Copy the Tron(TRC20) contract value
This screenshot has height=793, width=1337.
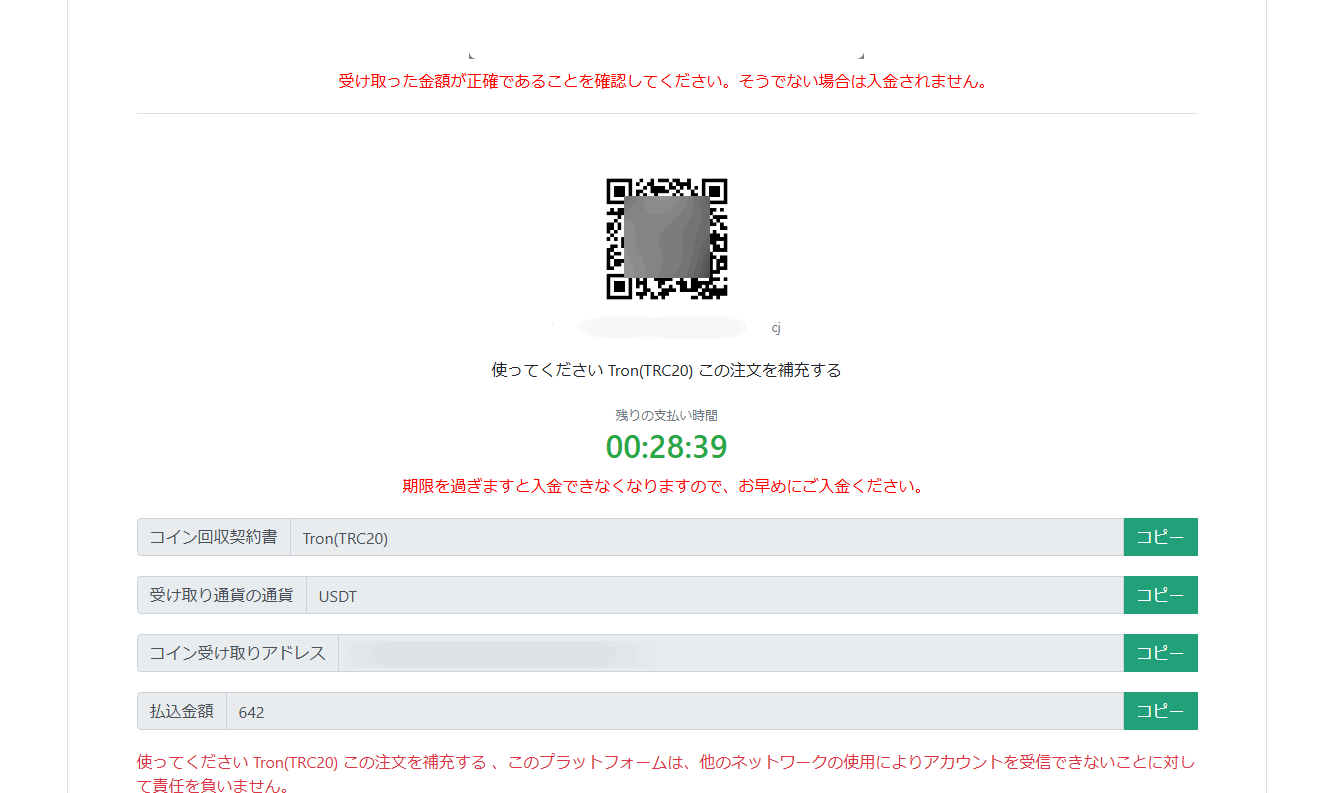pos(1160,537)
